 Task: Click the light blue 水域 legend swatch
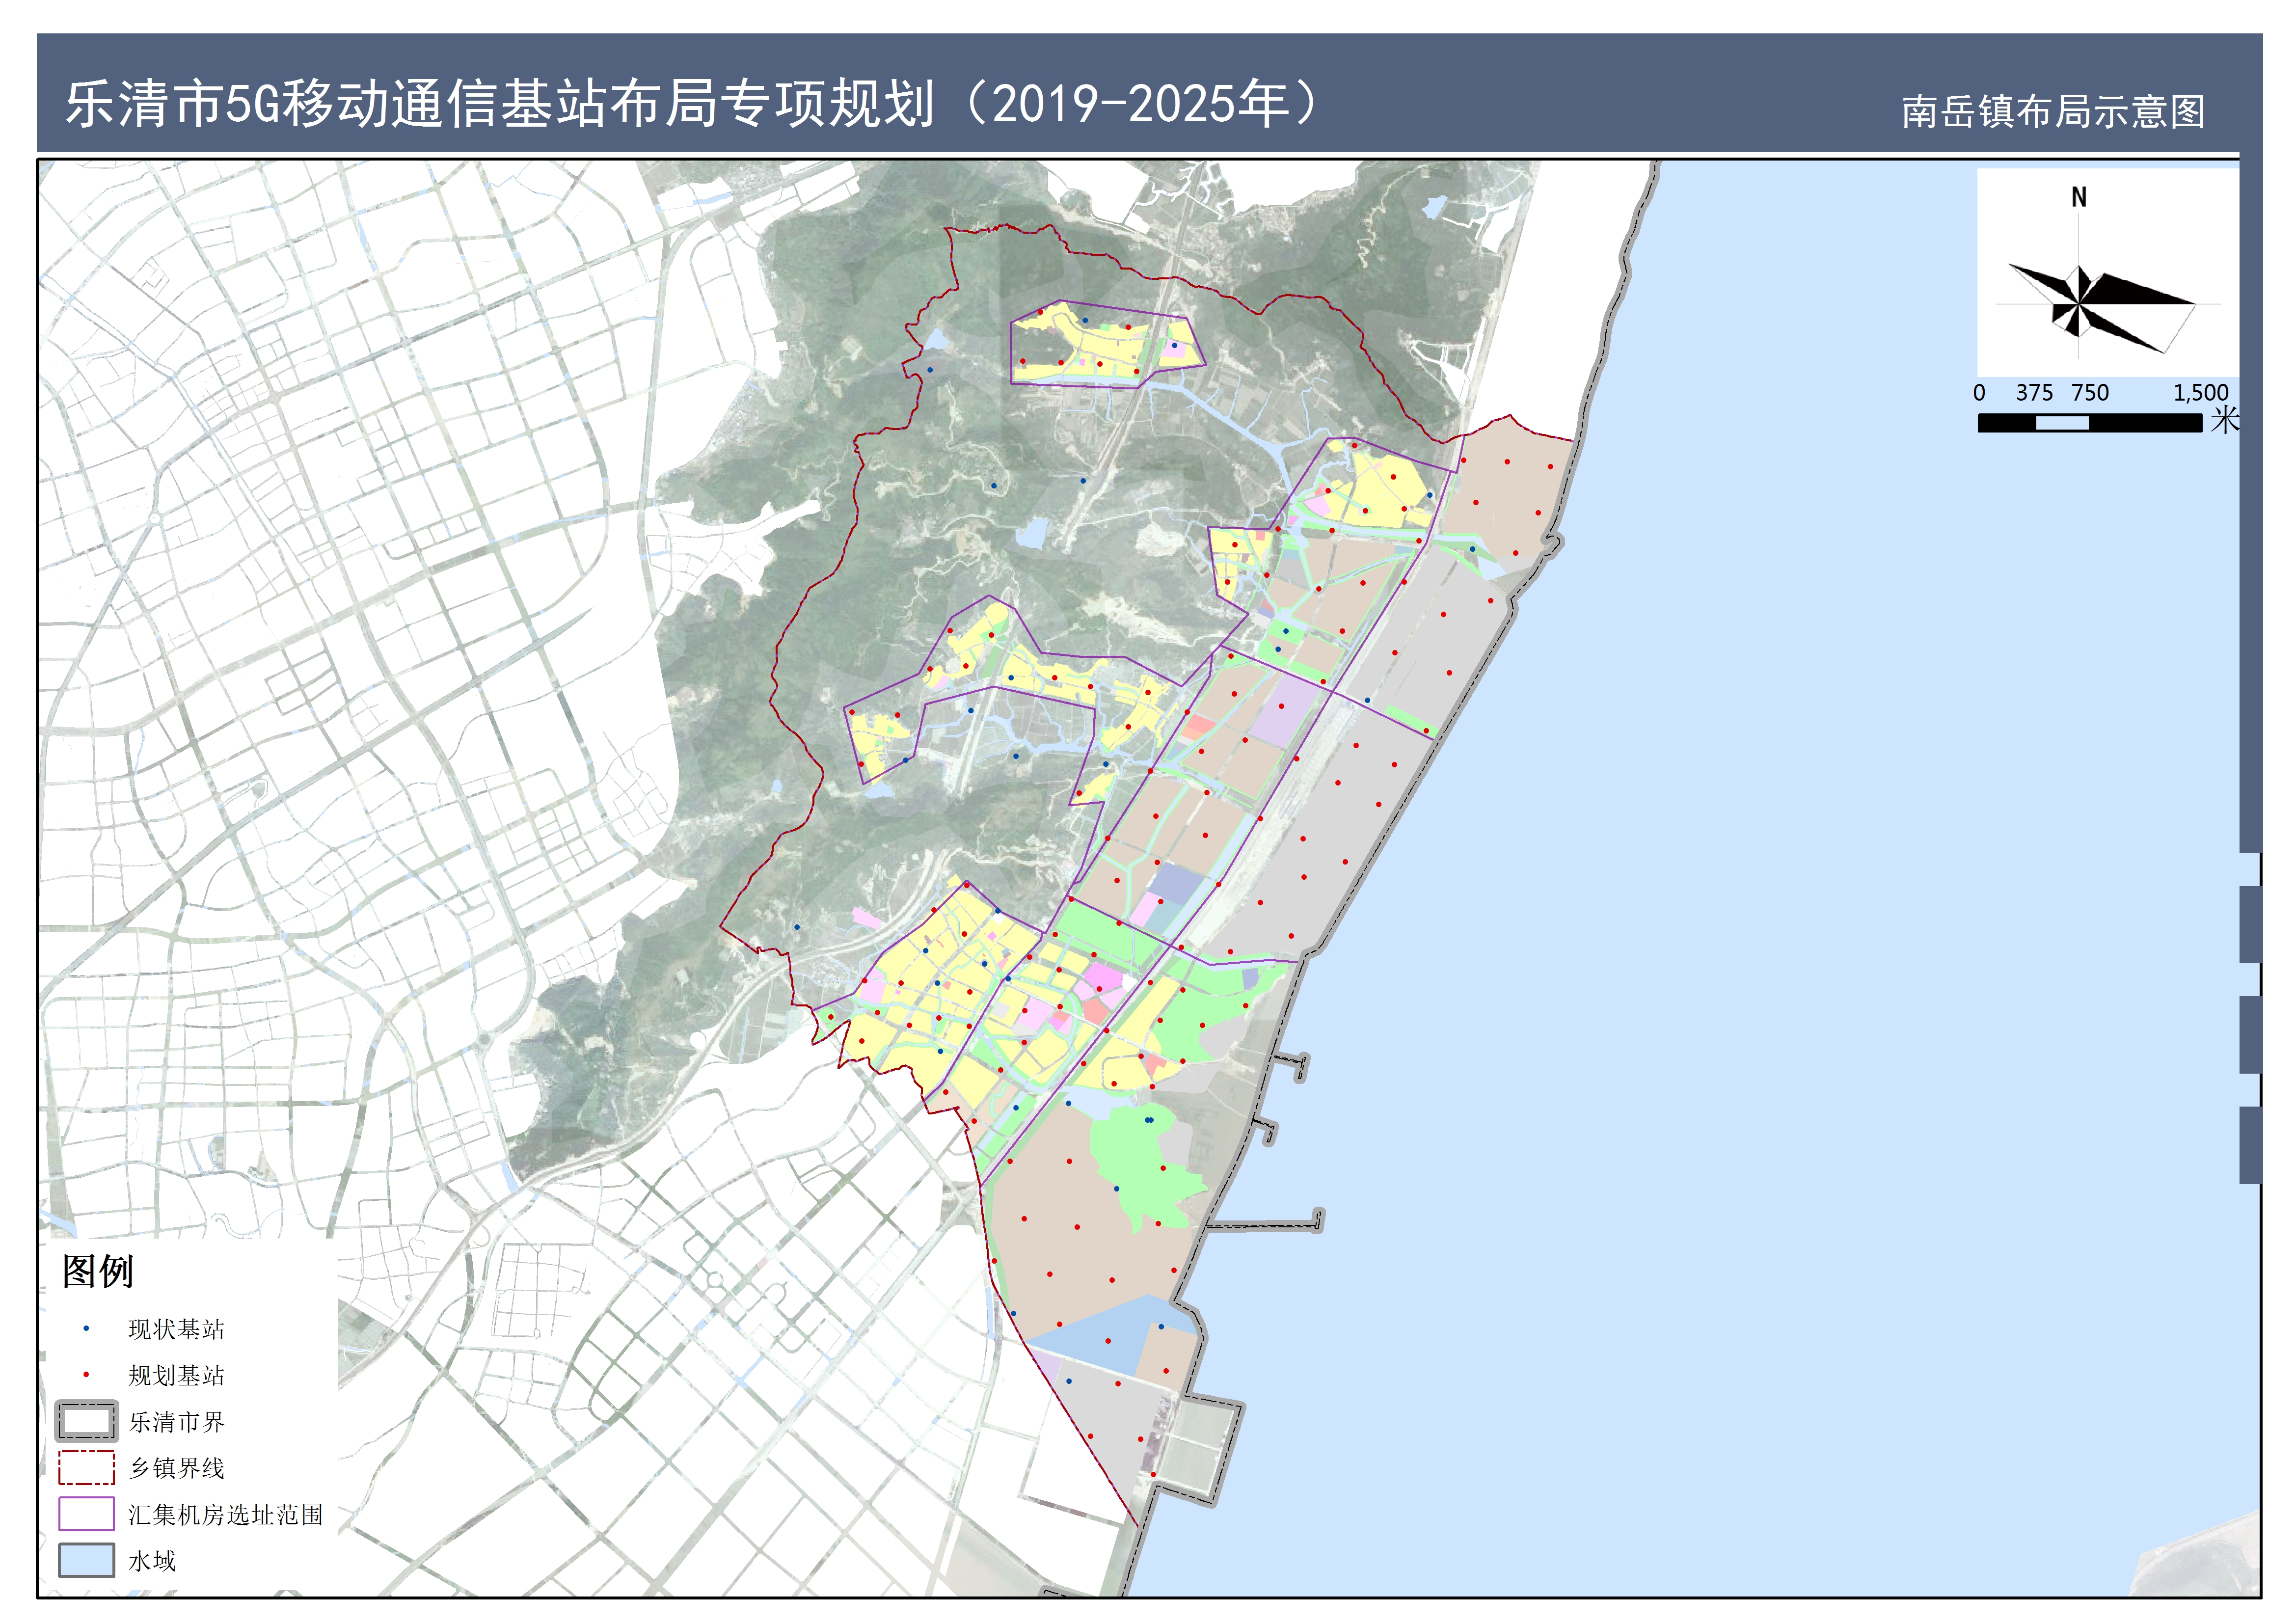(86, 1560)
